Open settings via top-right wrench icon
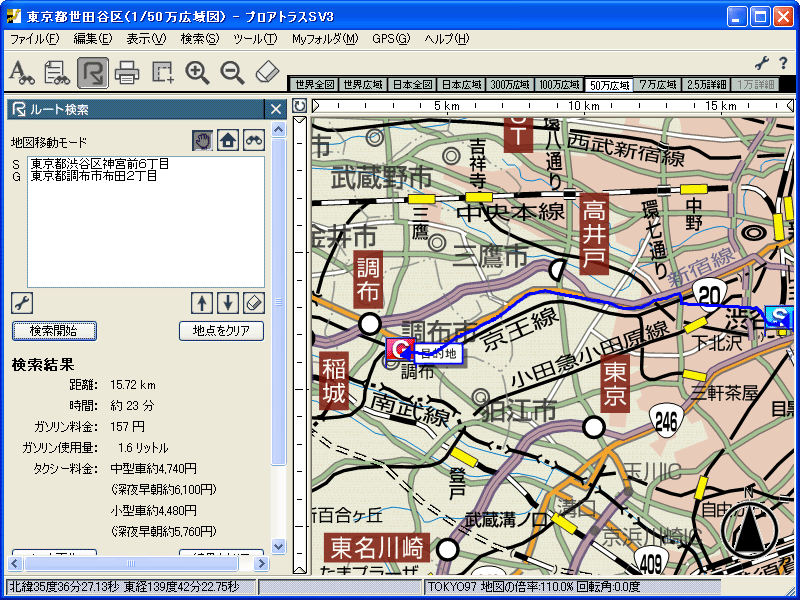 click(x=762, y=63)
